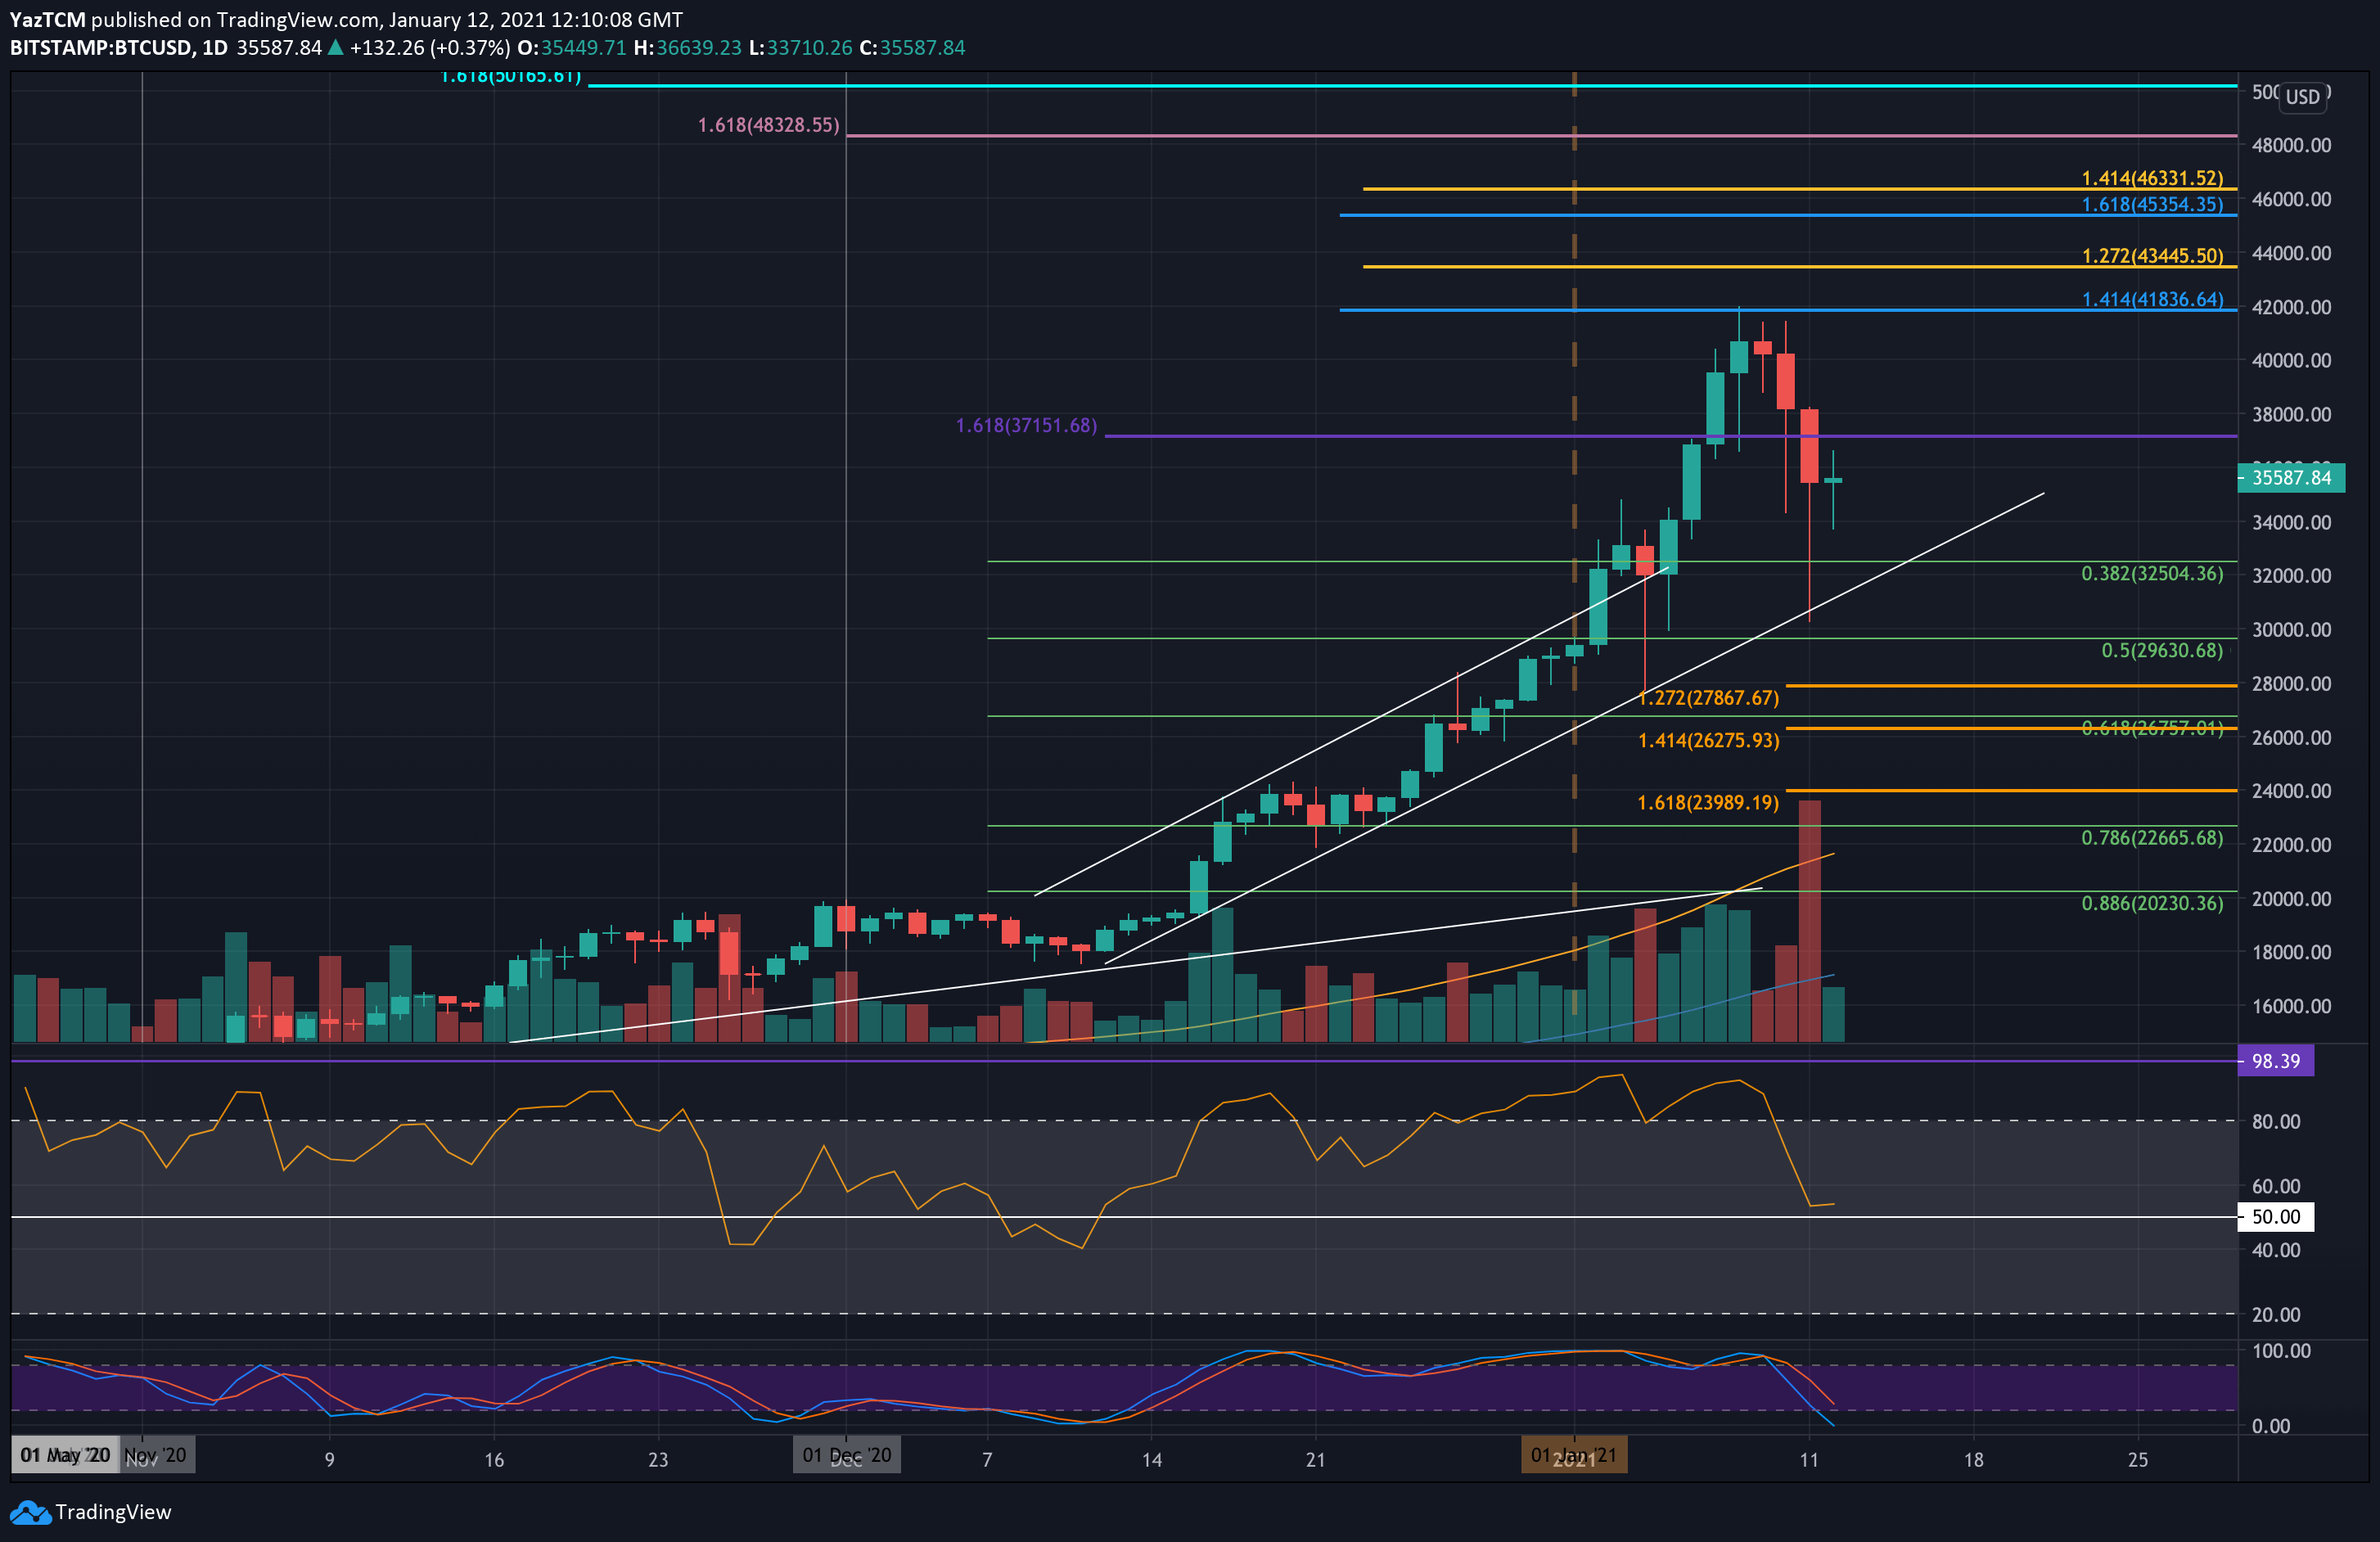Click the 1.618(37151.68) purple Fibonacci label
Screen dimensions: 2380x1542
[1026, 426]
